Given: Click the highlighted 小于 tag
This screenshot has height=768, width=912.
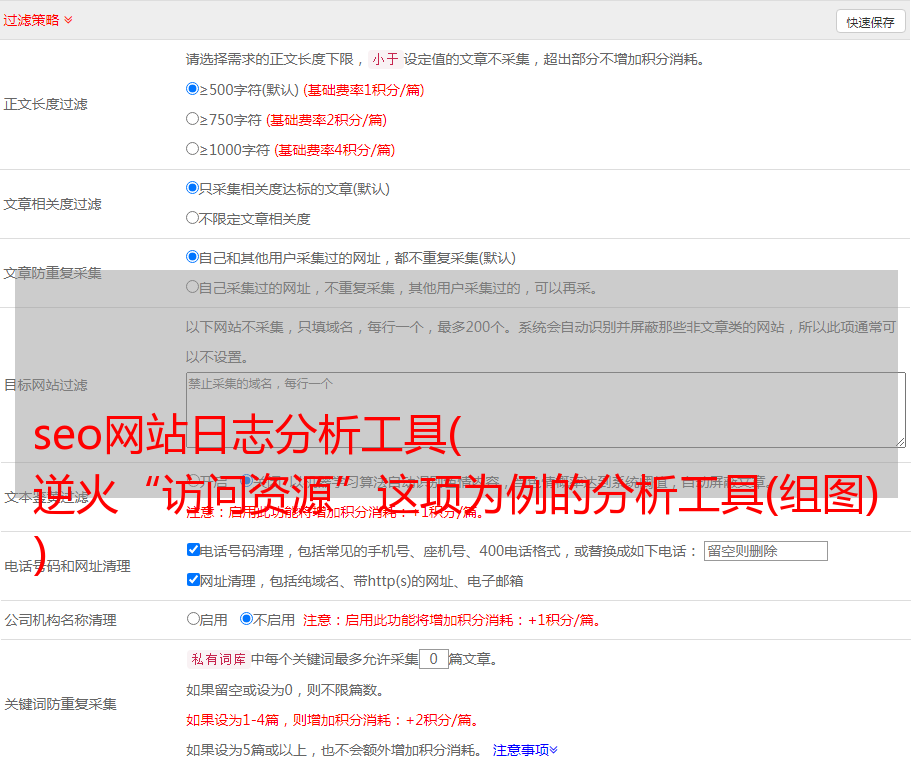Looking at the screenshot, I should (x=385, y=59).
